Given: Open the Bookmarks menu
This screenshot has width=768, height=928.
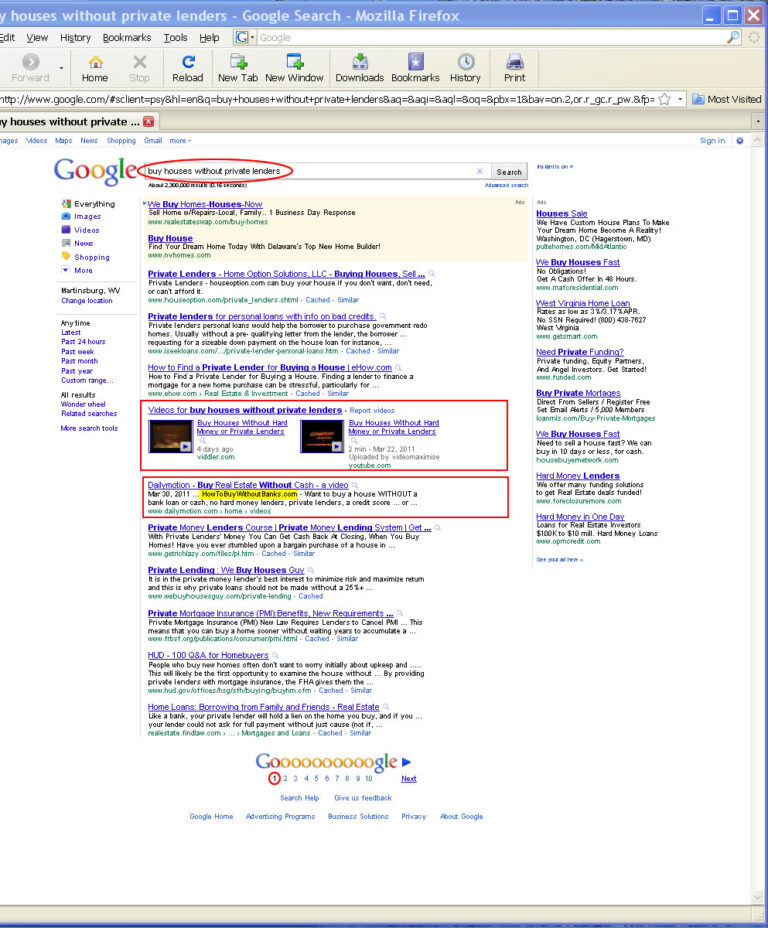Looking at the screenshot, I should 127,37.
